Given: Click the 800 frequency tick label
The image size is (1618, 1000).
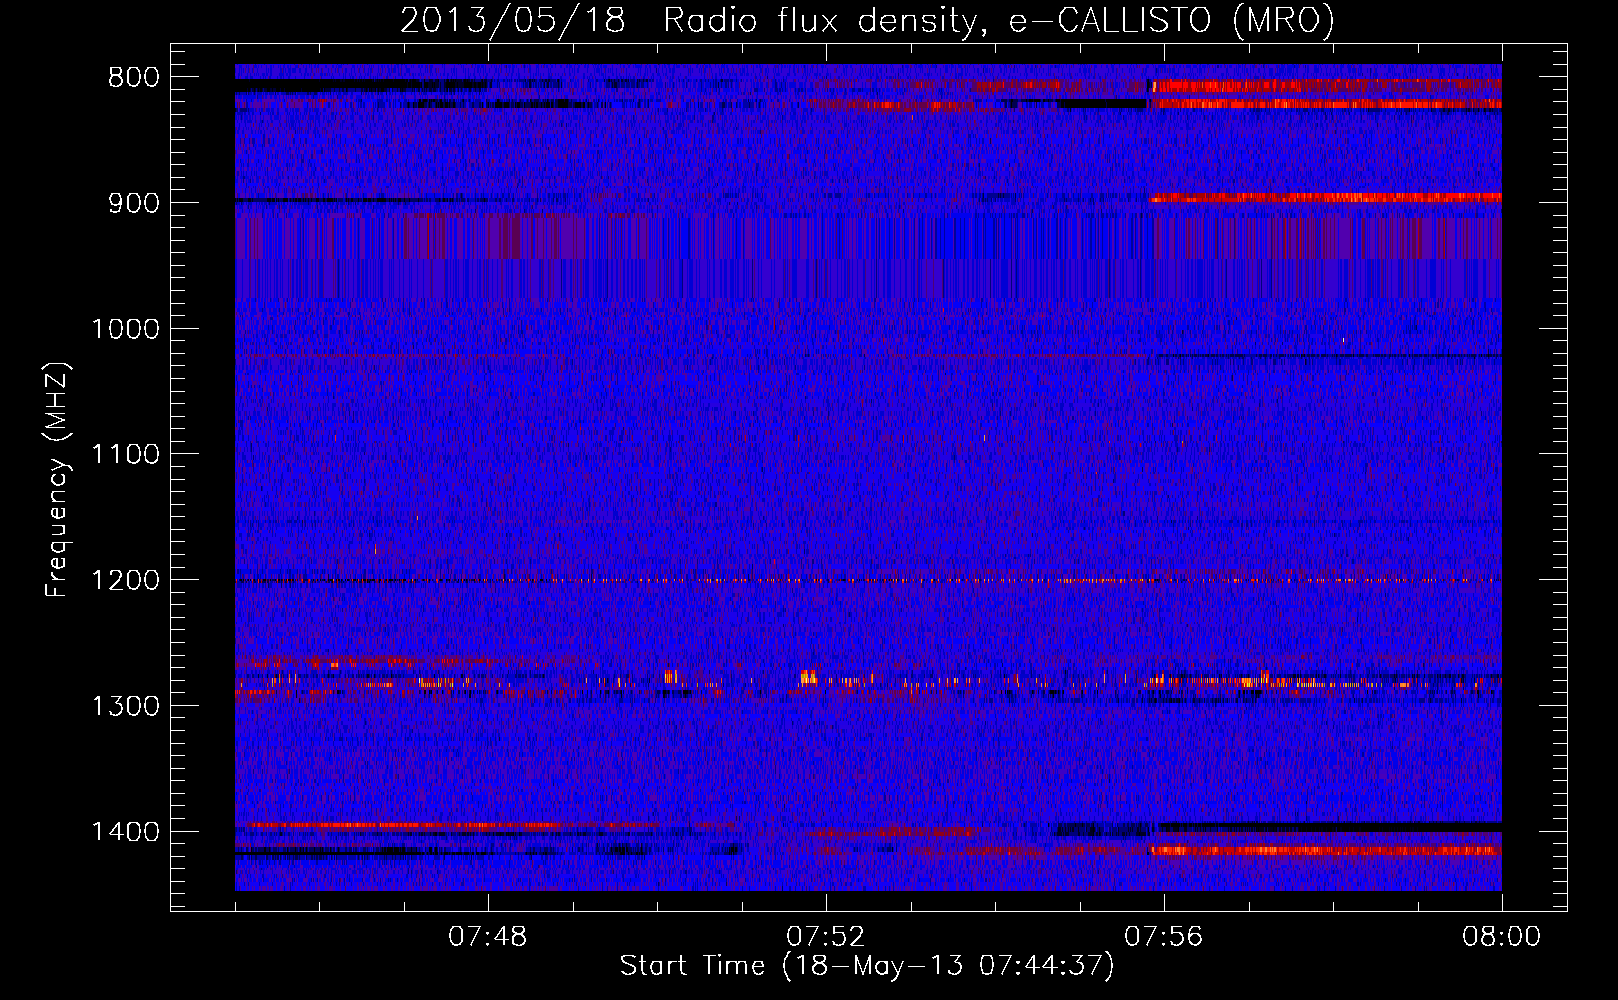Looking at the screenshot, I should (x=134, y=78).
